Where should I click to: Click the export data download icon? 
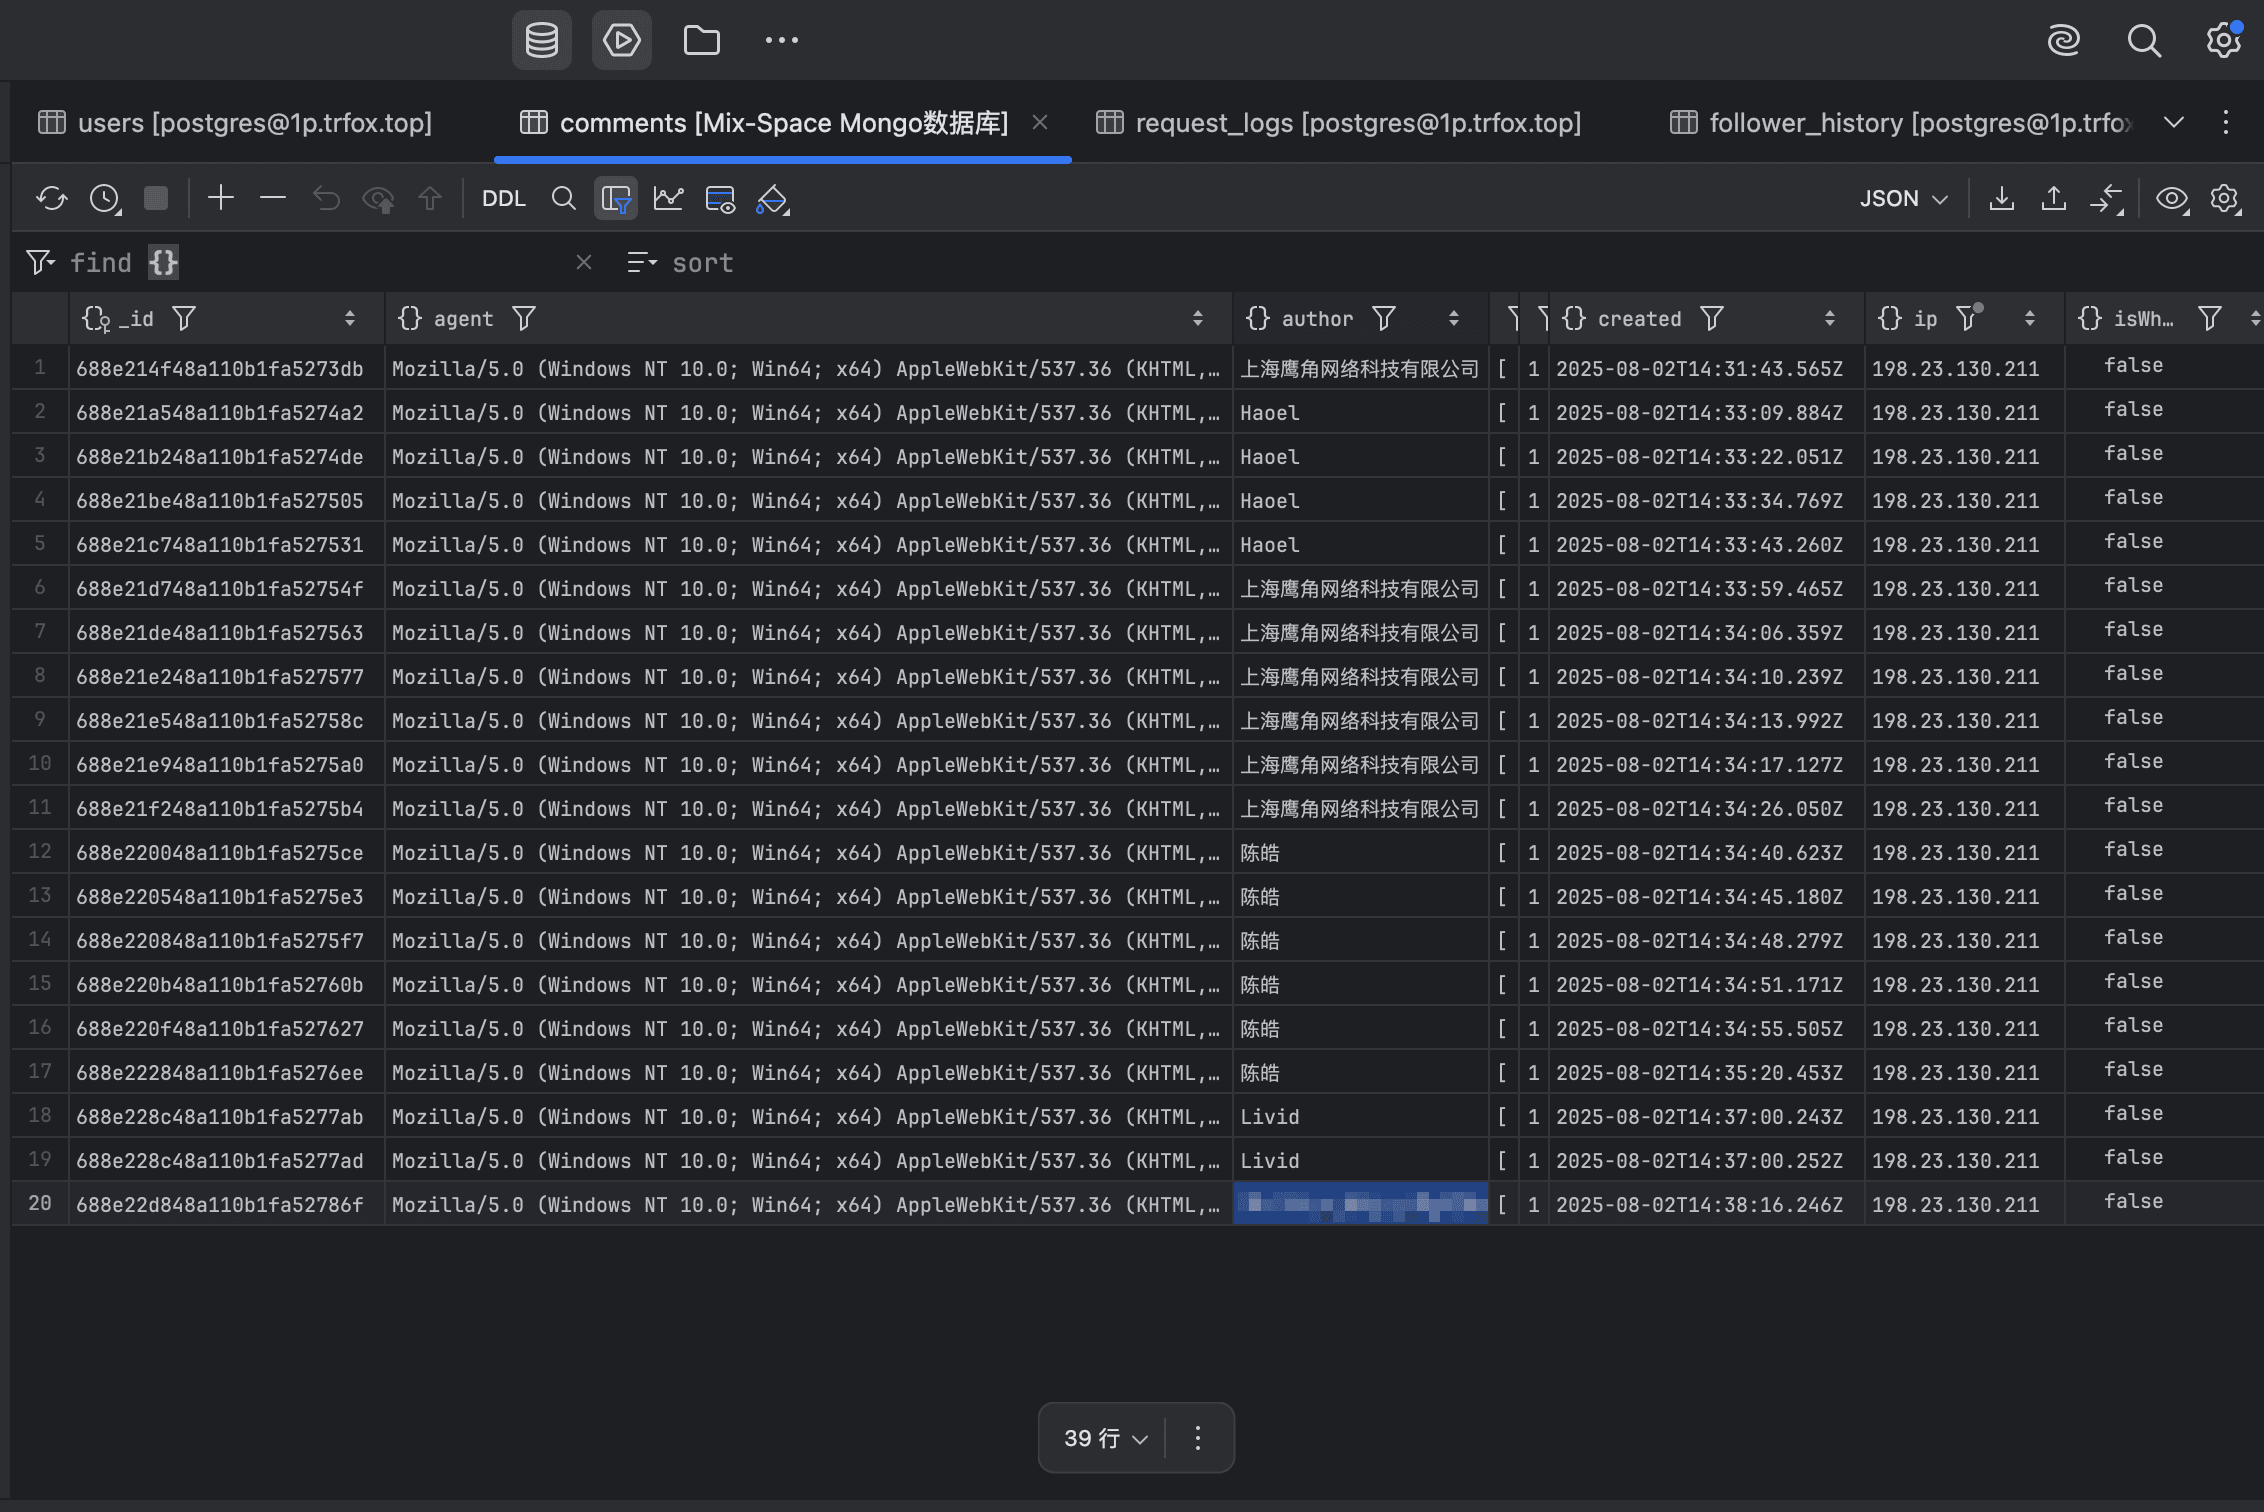pos(2001,198)
